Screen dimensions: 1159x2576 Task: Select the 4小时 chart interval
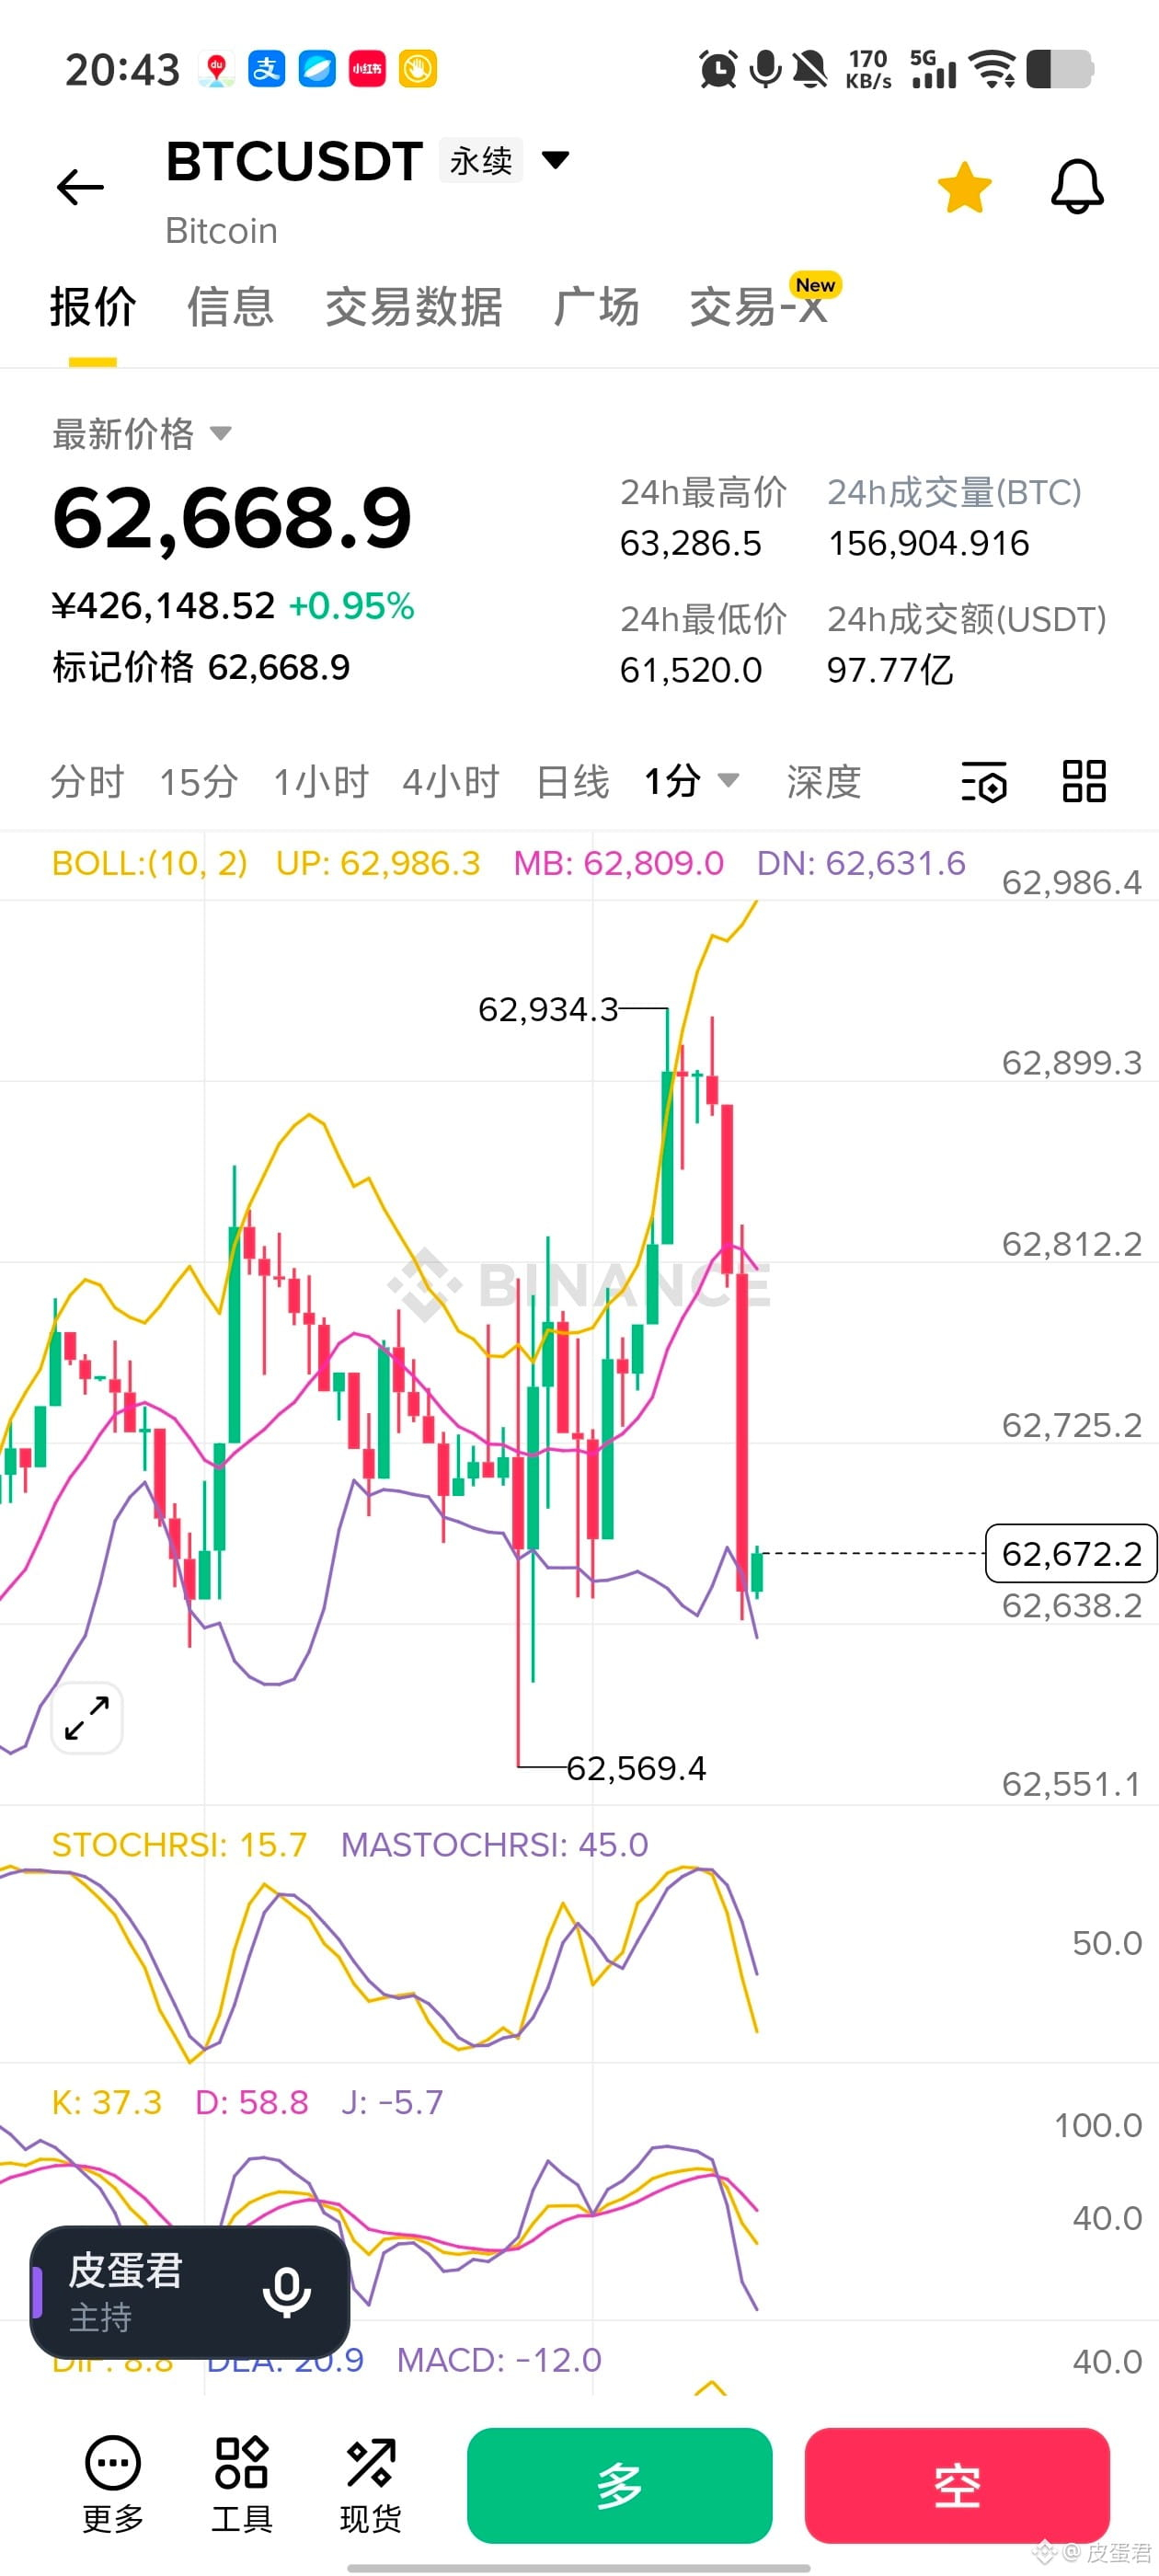tap(451, 782)
